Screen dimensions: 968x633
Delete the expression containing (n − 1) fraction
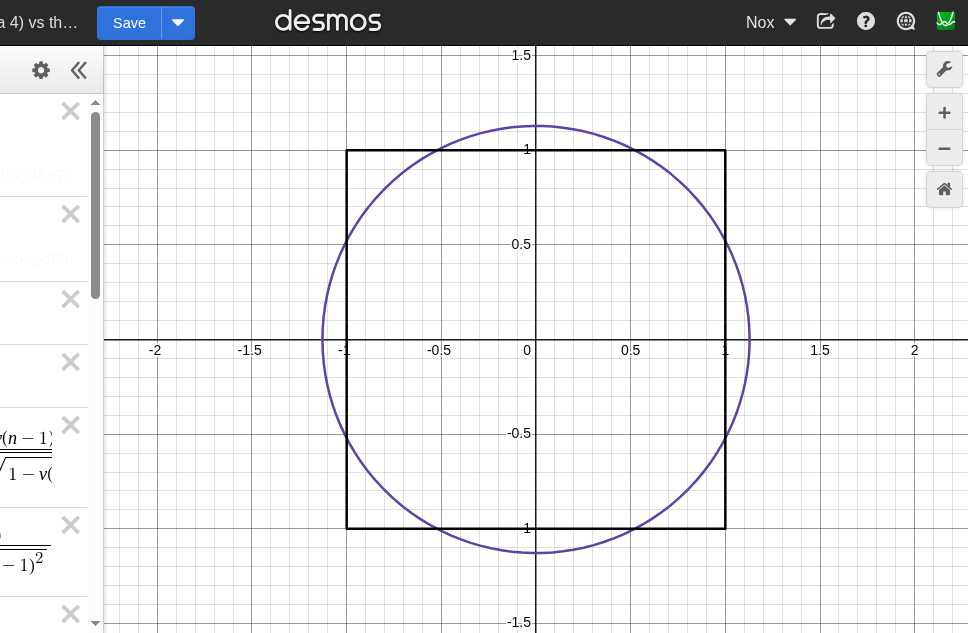pyautogui.click(x=71, y=425)
